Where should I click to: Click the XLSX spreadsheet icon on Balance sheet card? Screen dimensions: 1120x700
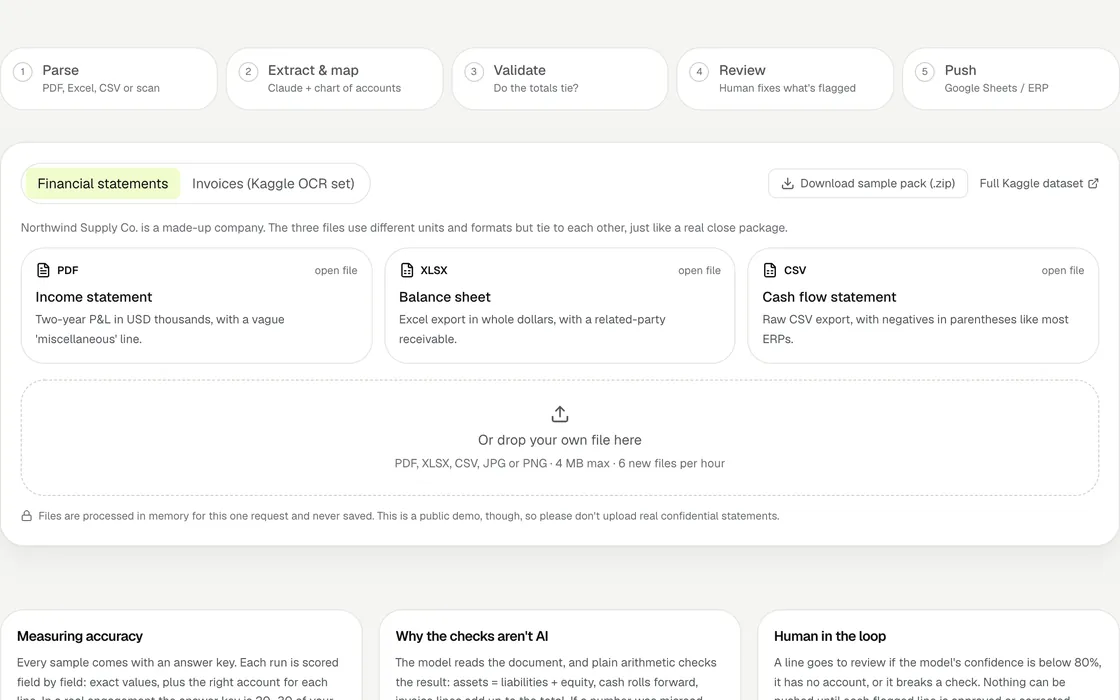[406, 270]
